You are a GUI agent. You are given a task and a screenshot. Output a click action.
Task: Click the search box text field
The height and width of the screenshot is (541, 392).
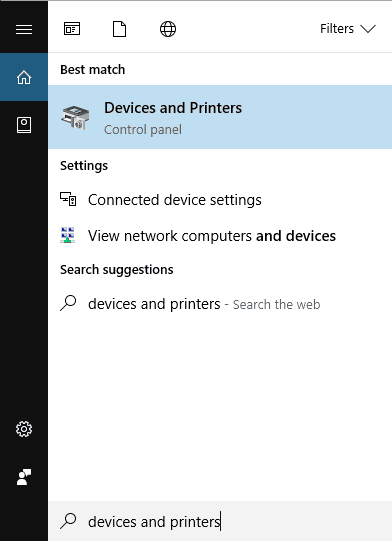(x=220, y=521)
